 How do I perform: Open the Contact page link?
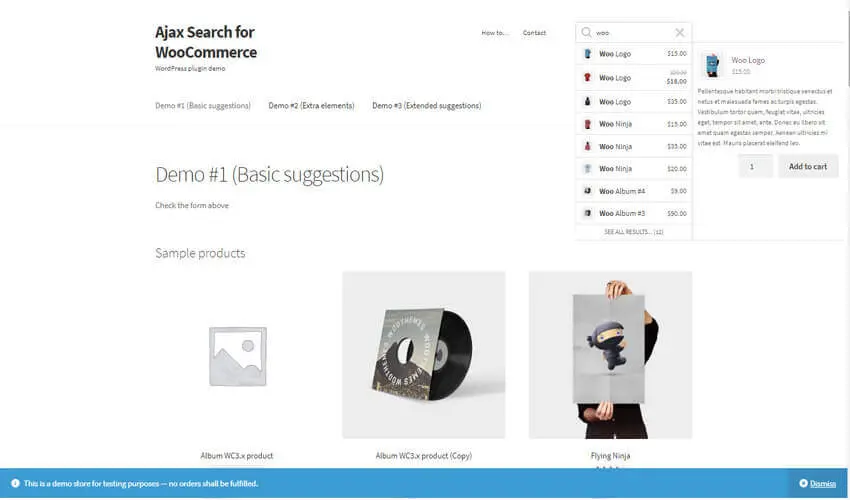click(x=534, y=33)
